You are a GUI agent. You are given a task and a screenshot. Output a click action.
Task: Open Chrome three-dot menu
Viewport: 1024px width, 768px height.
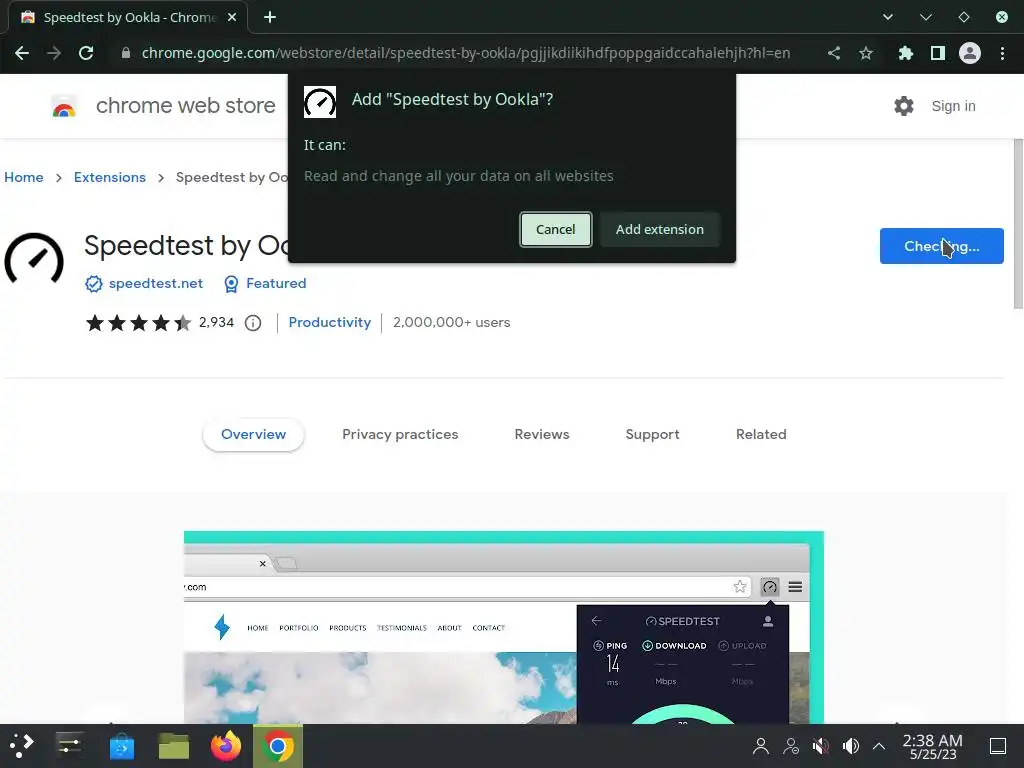(1002, 53)
